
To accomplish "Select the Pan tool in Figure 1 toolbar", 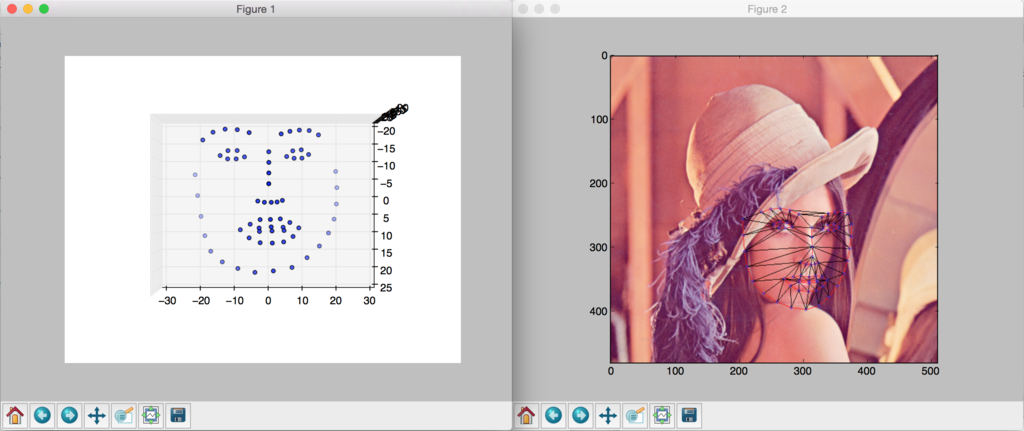I will [x=97, y=415].
